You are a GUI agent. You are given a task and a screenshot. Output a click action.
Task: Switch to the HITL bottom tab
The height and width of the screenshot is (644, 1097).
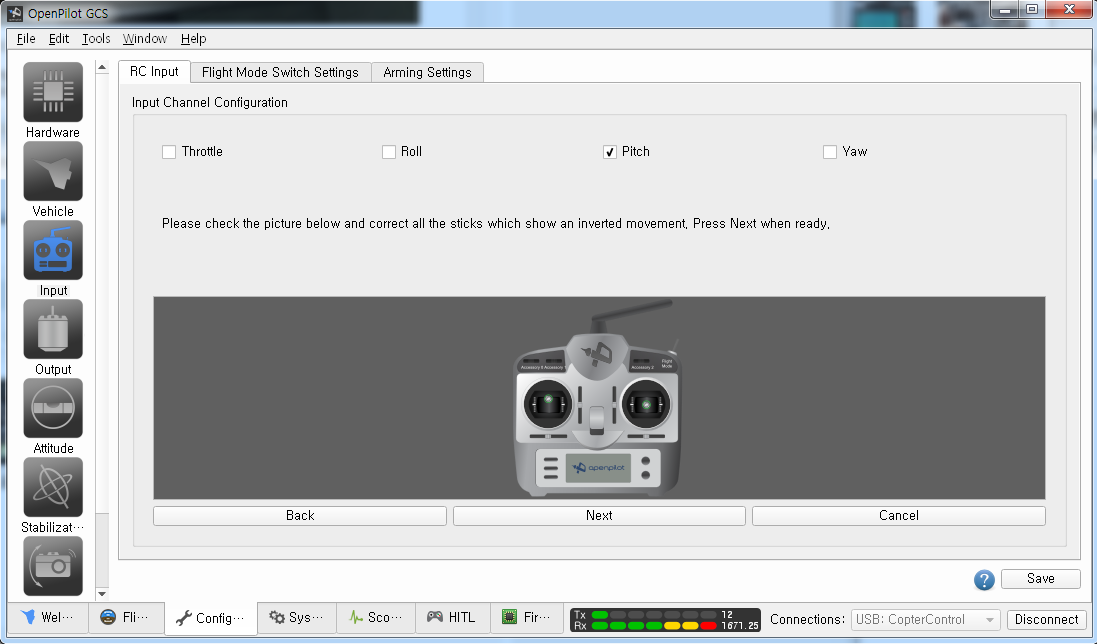coord(453,617)
